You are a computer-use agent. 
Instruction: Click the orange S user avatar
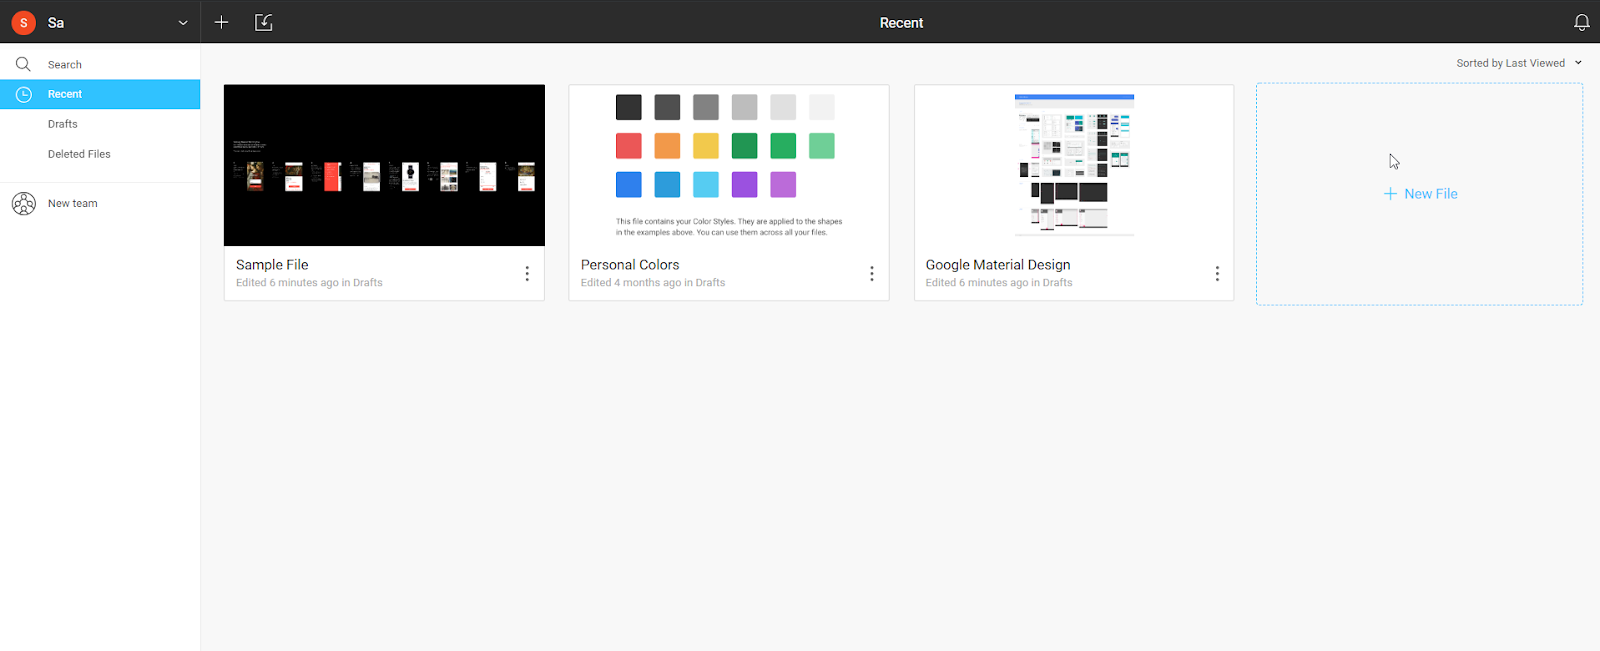(23, 22)
